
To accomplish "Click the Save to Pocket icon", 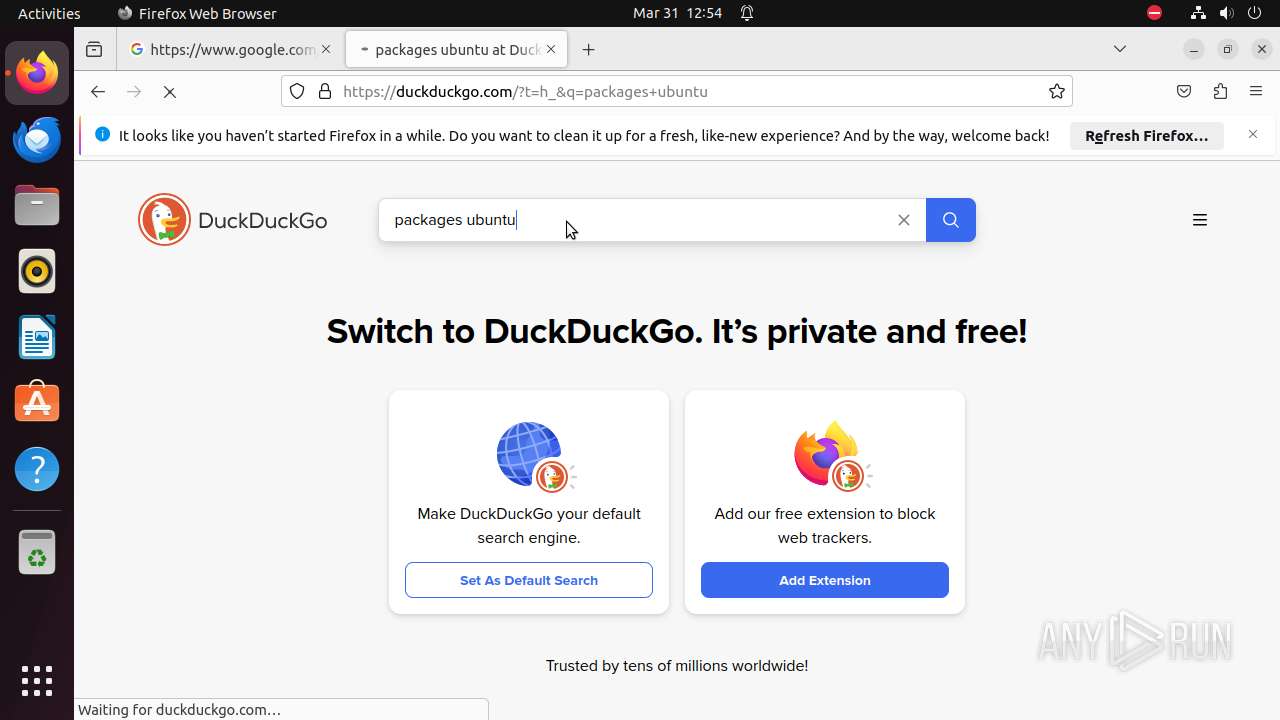I will click(x=1184, y=91).
